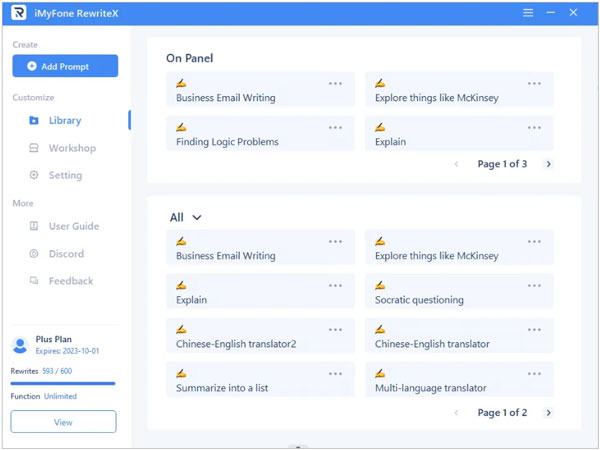Viewport: 600px width, 450px height.
Task: Click the Rewrites 593 / 600 count
Action: [57, 371]
